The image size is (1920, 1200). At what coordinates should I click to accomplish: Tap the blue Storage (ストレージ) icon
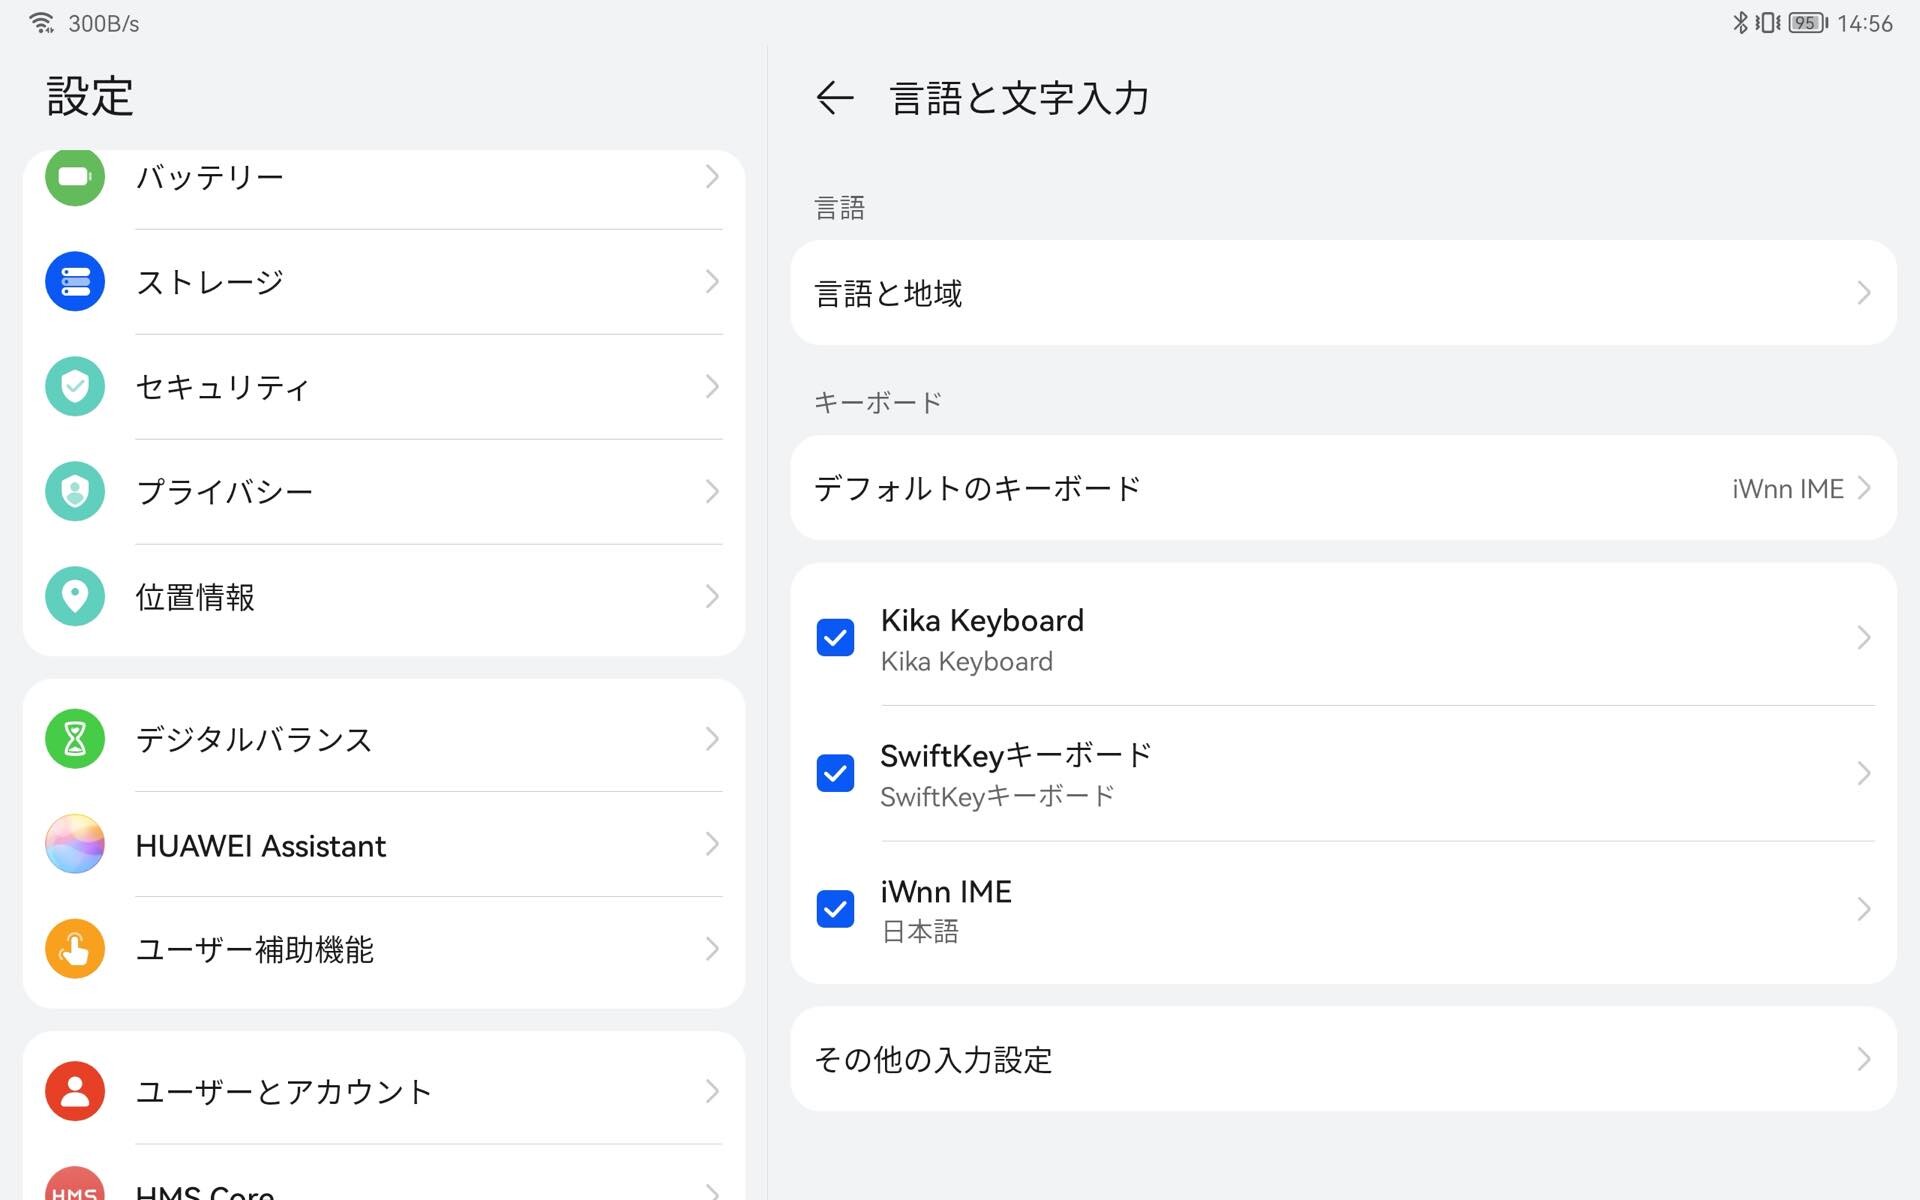pyautogui.click(x=75, y=282)
